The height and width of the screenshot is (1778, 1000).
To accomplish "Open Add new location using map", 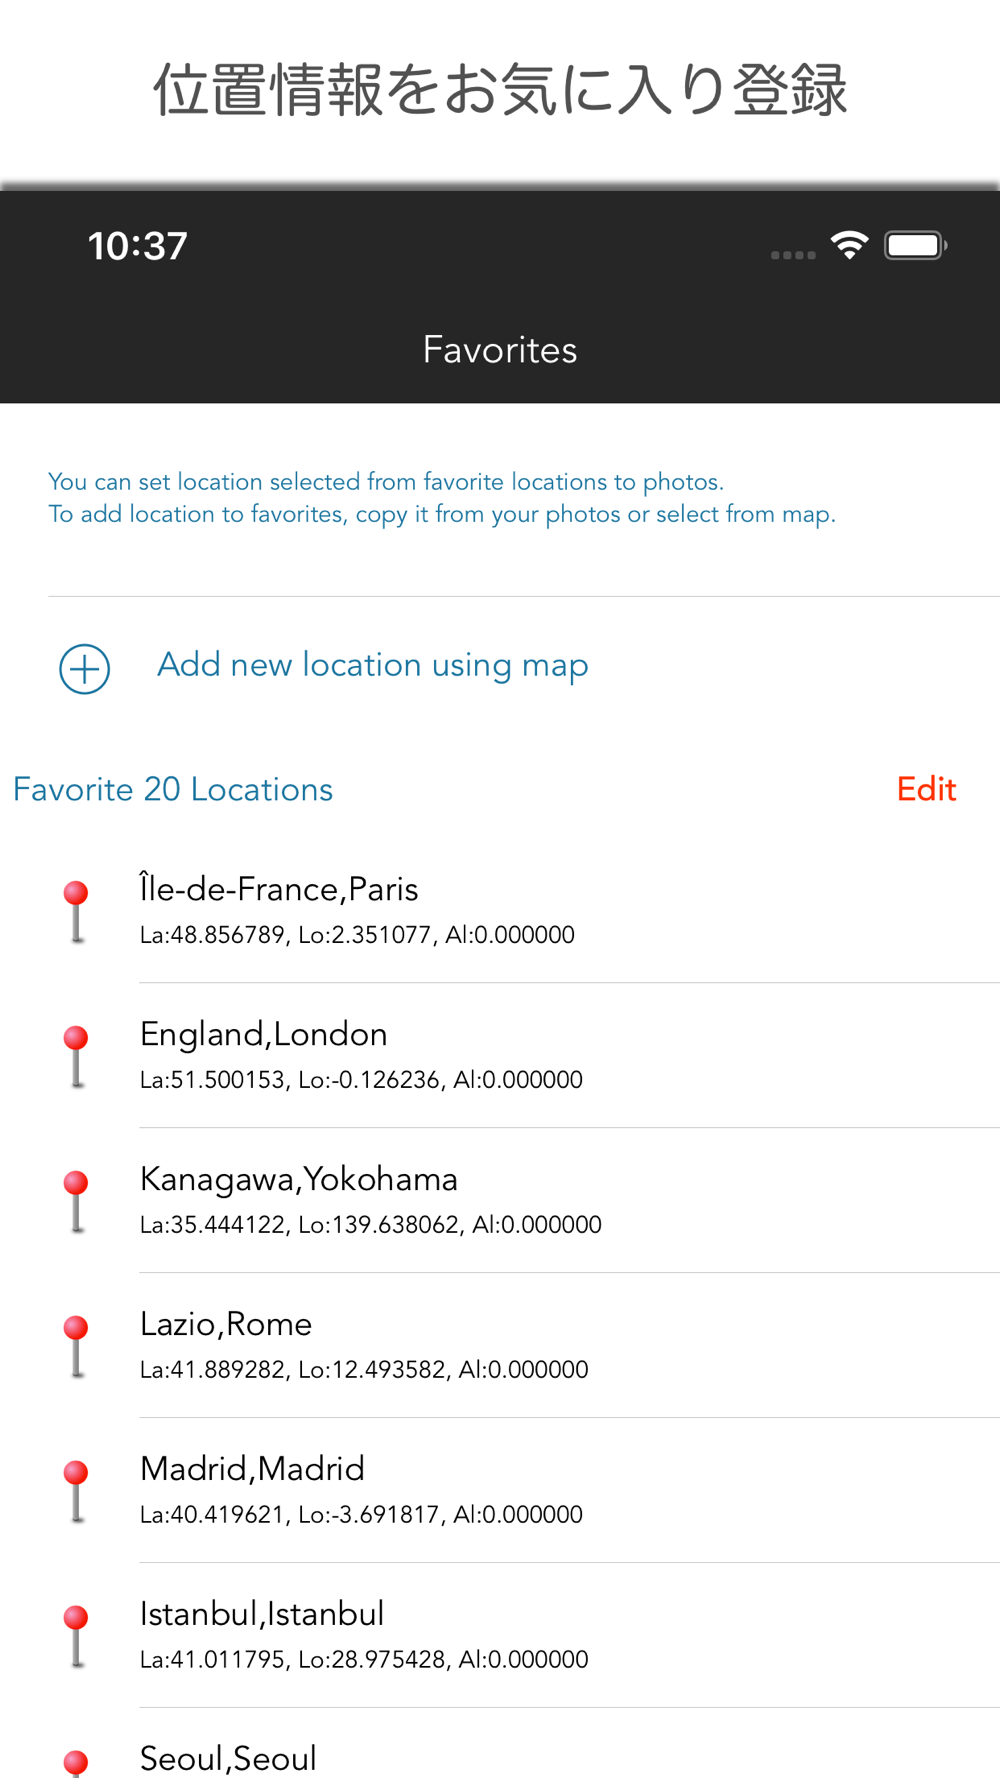I will (372, 665).
